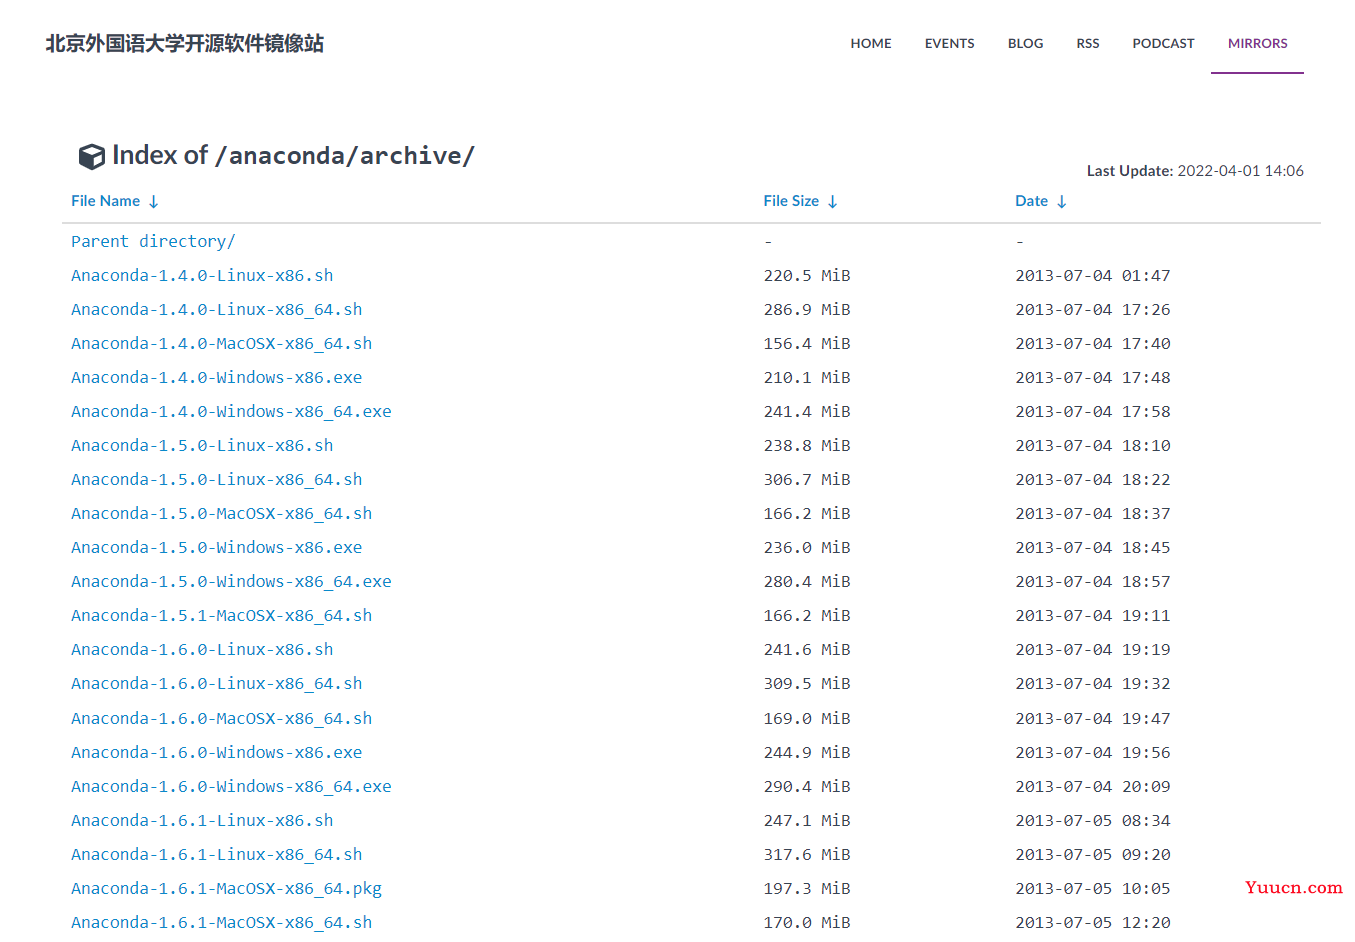This screenshot has height=942, width=1355.
Task: Click the date 2013-07-04 17:26
Action: coord(1093,309)
